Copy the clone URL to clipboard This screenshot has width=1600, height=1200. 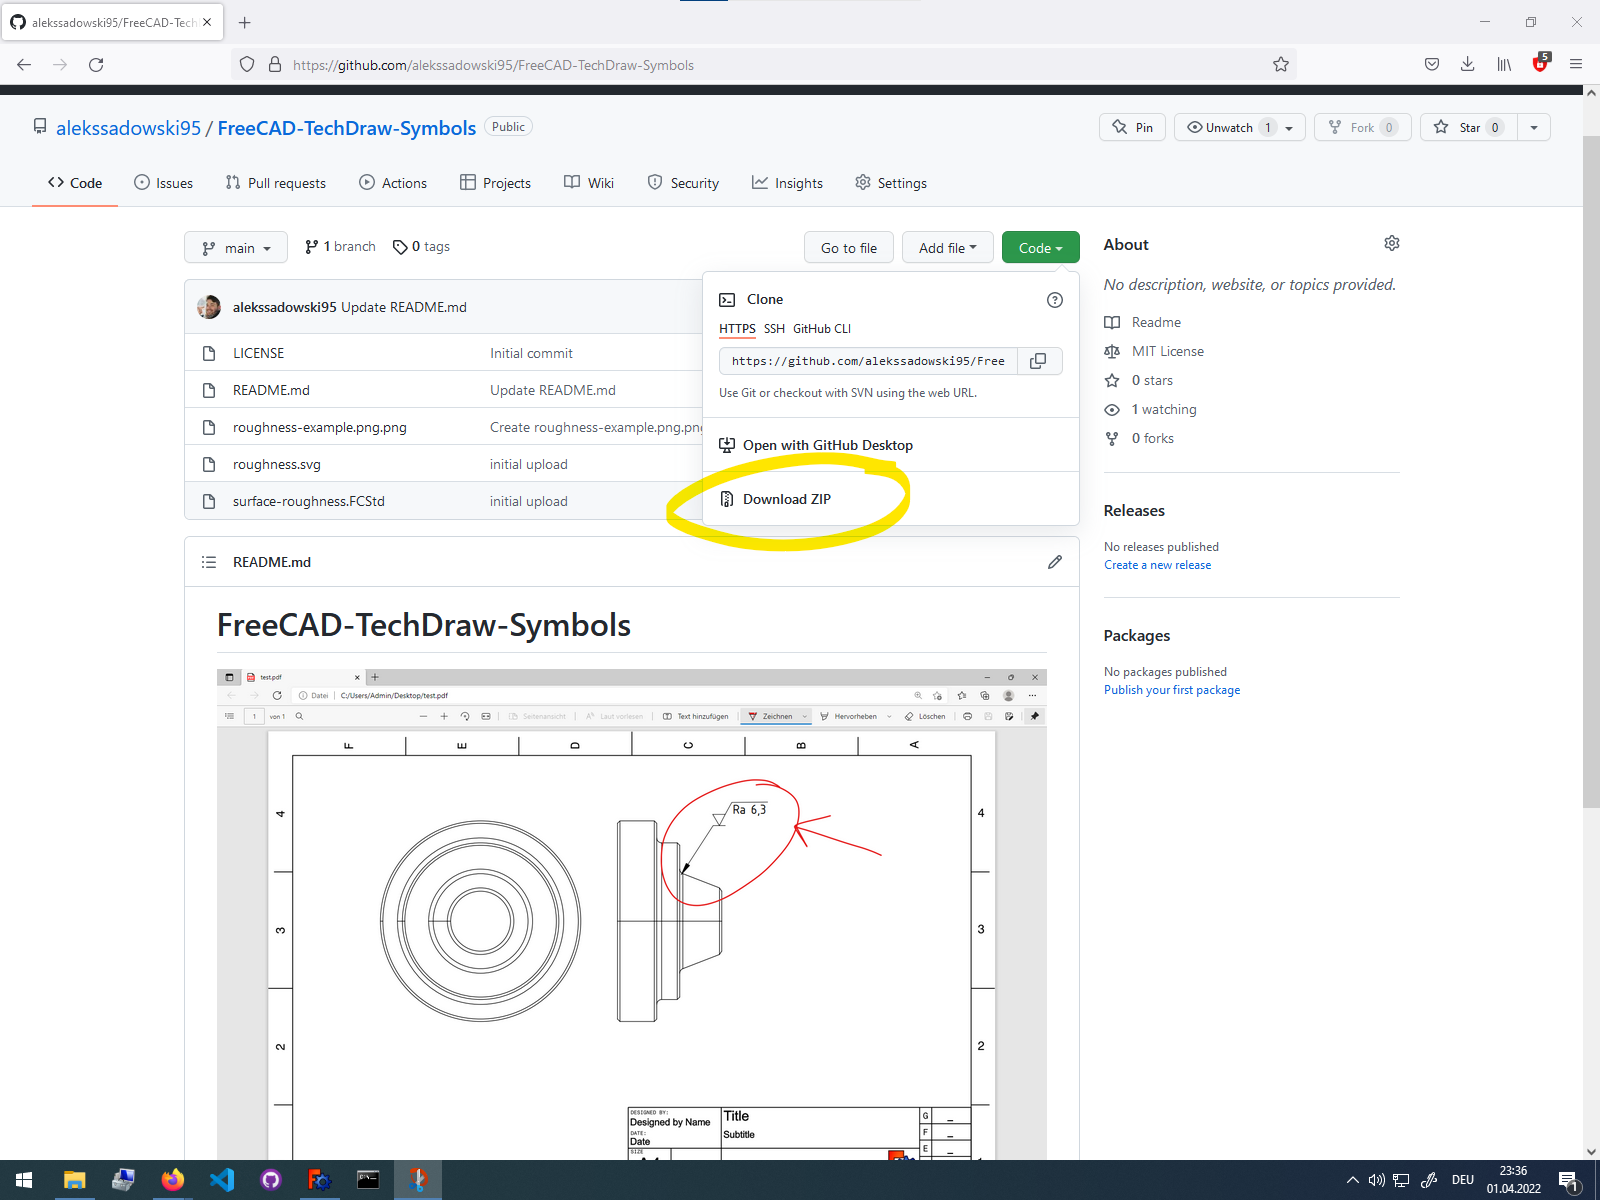click(1039, 361)
